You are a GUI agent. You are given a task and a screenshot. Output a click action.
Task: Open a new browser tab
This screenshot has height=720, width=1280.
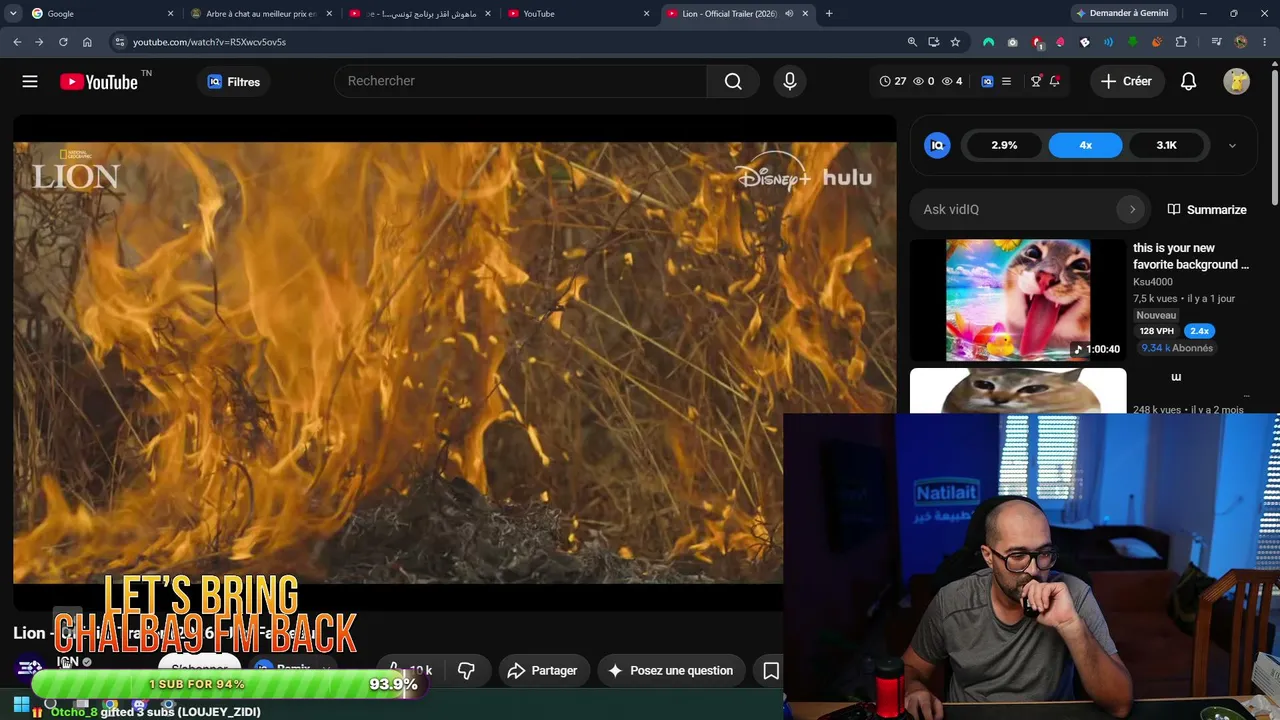pos(829,14)
